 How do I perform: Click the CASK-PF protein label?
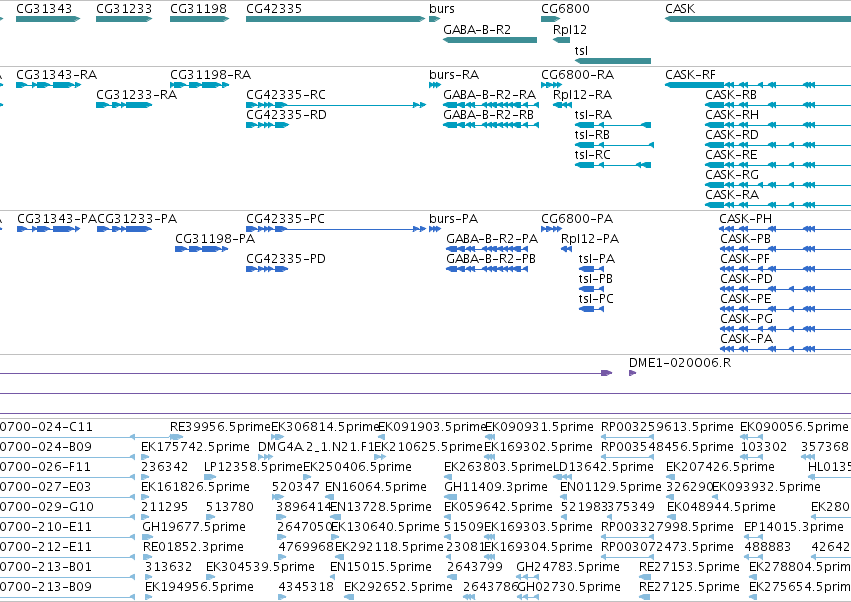745,259
